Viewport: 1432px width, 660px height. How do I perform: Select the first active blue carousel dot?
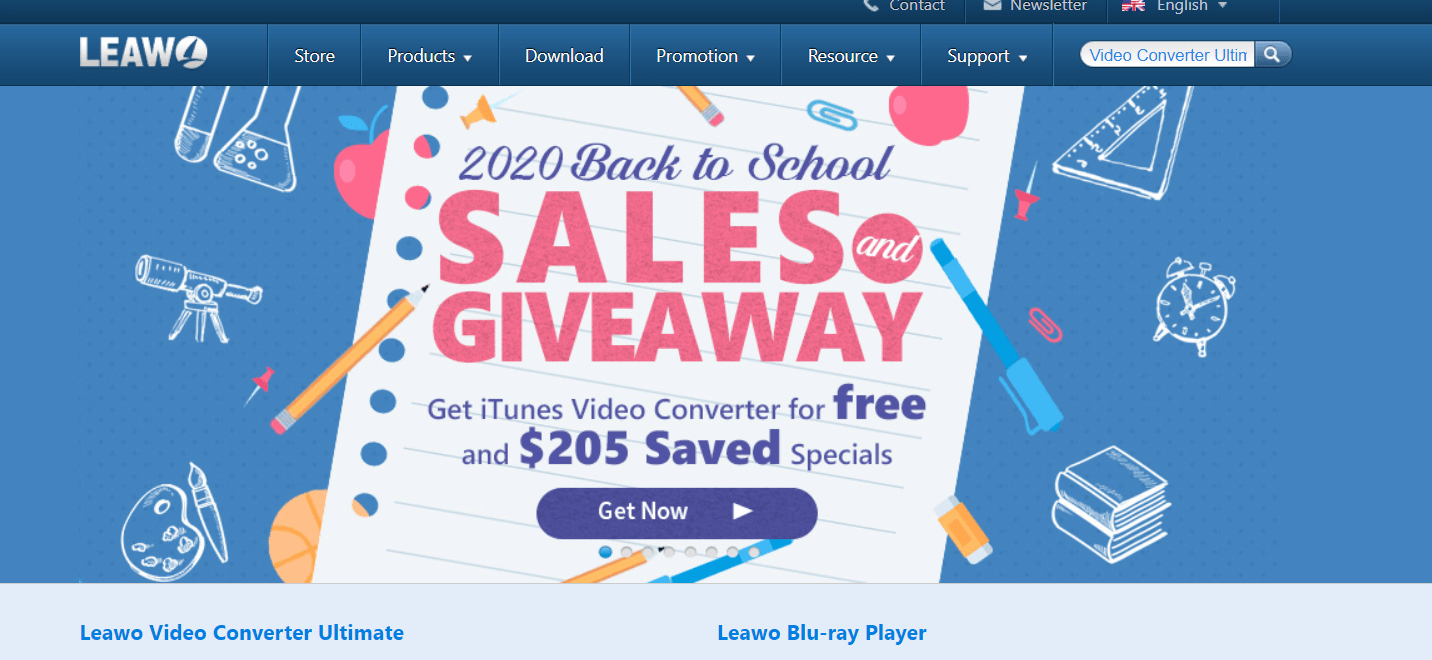pos(606,552)
